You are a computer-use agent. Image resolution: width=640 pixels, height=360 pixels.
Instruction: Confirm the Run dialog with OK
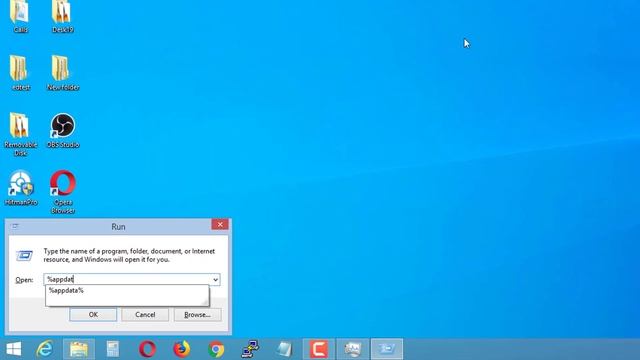93,315
